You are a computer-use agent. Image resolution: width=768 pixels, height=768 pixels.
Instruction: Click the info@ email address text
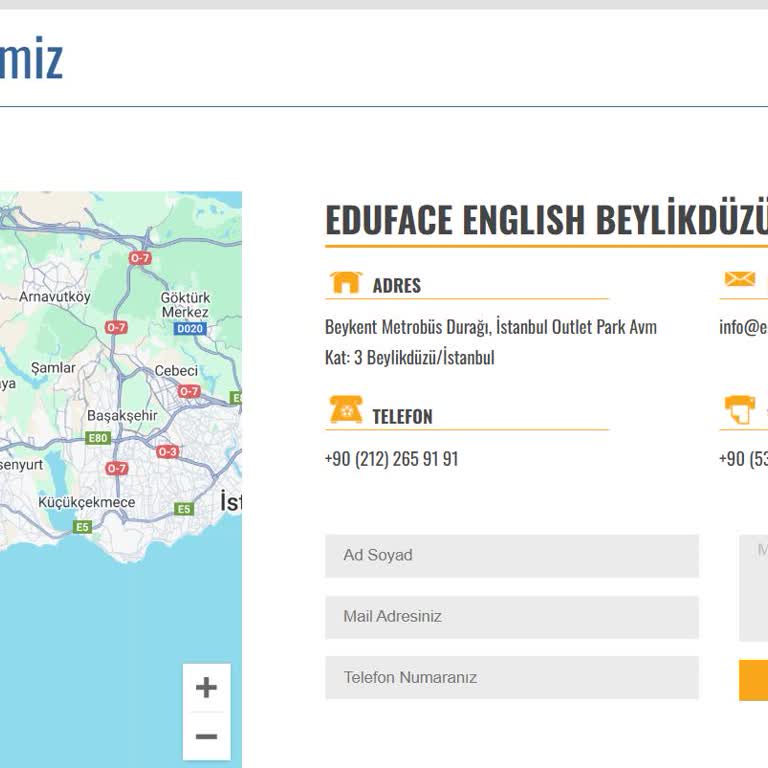point(743,327)
